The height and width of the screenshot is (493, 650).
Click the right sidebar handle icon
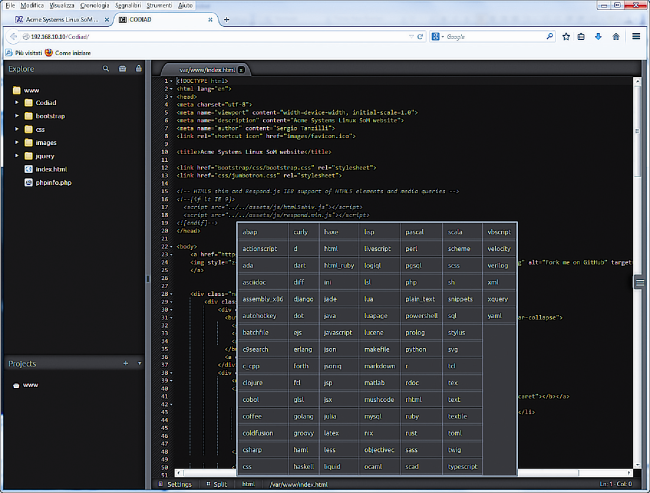click(640, 283)
